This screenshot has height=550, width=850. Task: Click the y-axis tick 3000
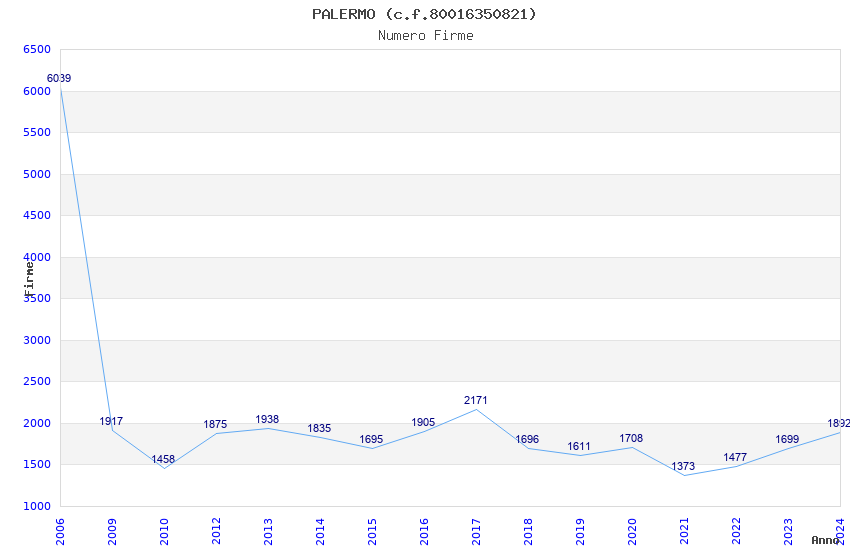37,340
